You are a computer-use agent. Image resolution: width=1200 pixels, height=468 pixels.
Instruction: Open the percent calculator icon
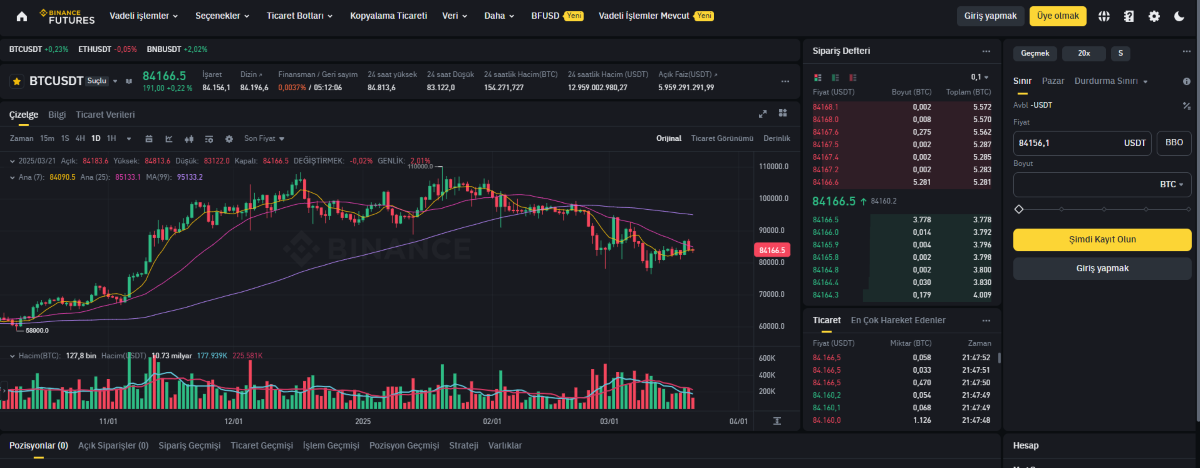1187,105
